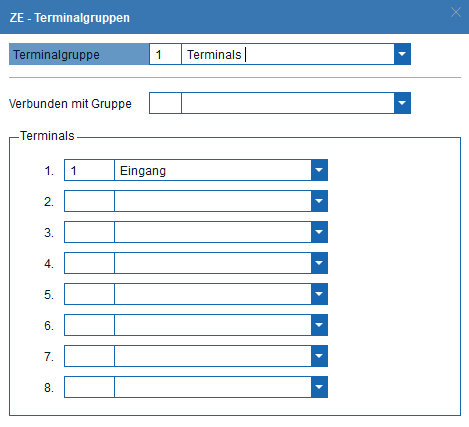Viewport: 469px width, 427px height.
Task: Click the name field of terminal row 5
Action: pos(213,294)
